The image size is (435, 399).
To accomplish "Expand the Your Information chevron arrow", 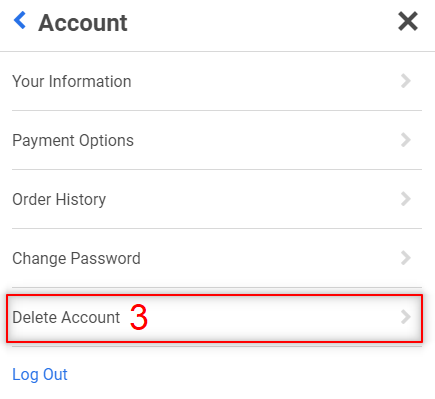I will point(406,81).
